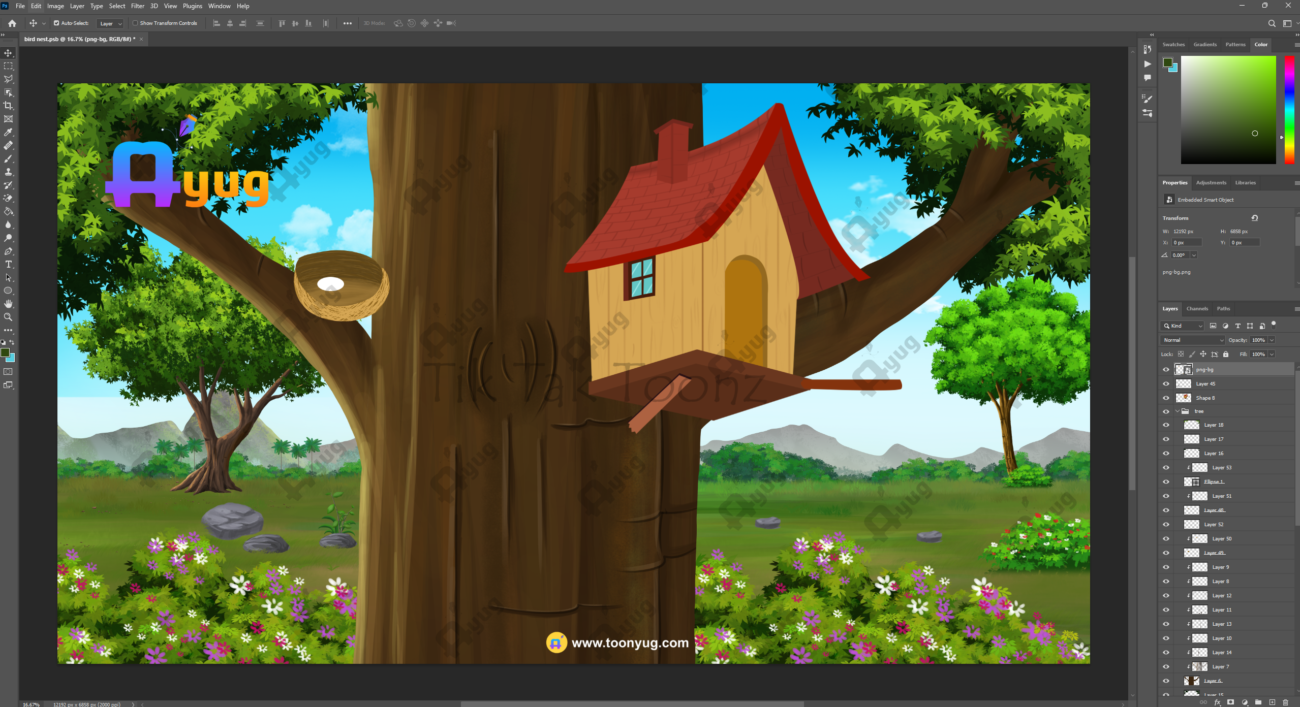Open the Normal blend mode dropdown
This screenshot has width=1300, height=707.
pos(1191,340)
